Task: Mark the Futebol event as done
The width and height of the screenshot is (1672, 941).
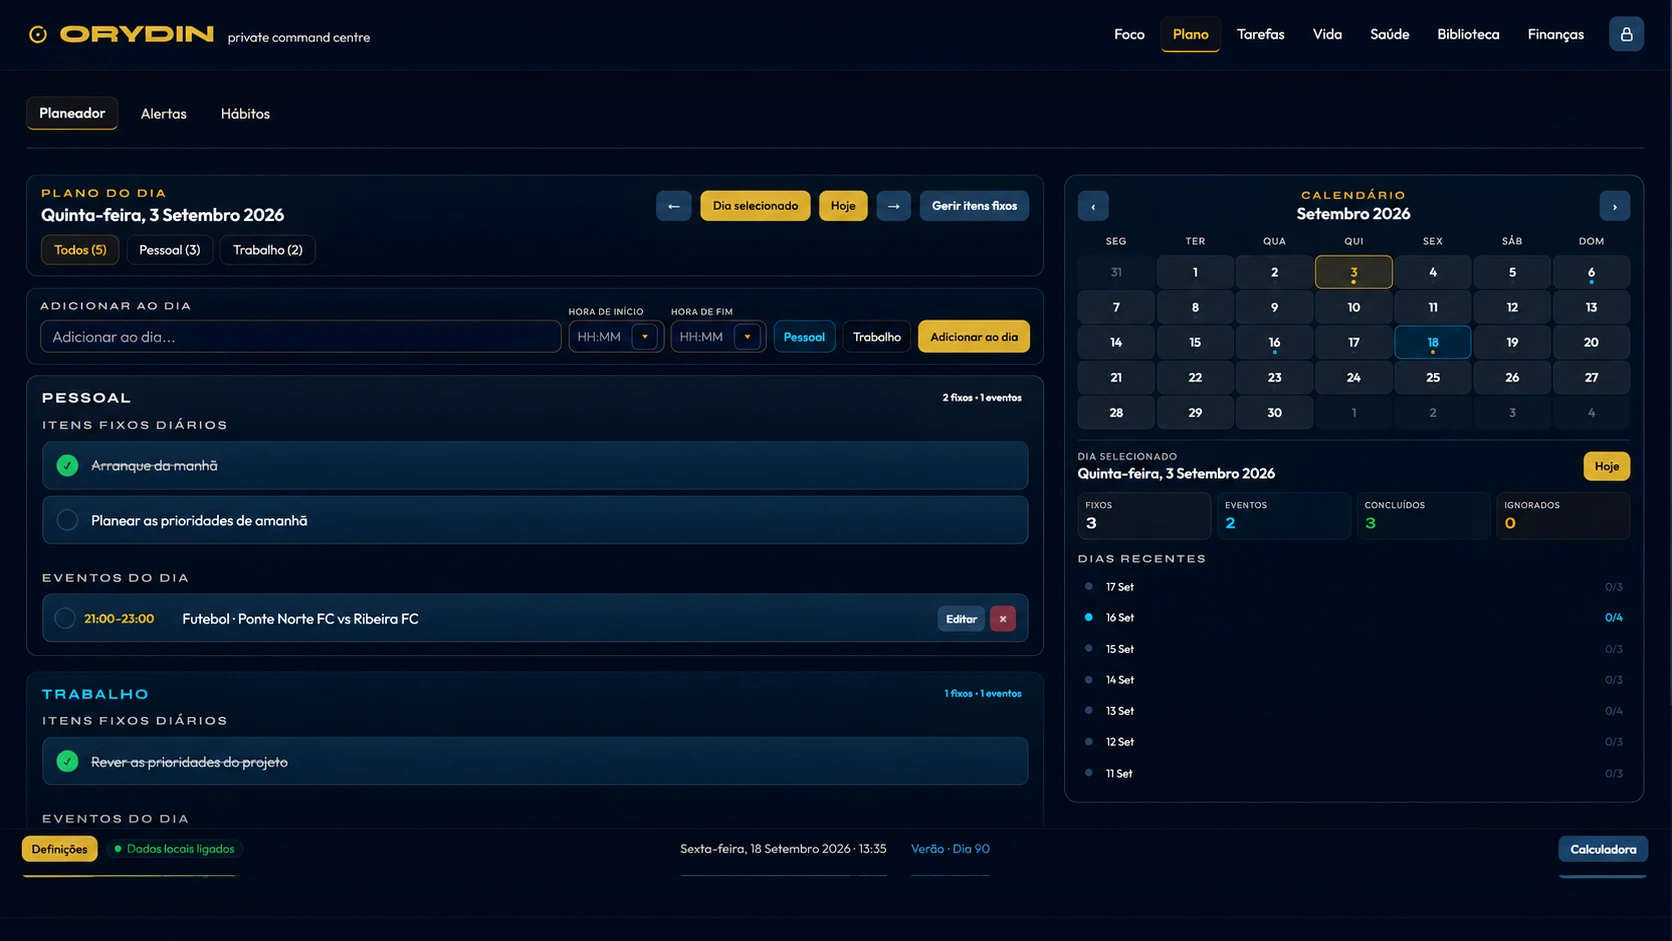Action: point(65,618)
